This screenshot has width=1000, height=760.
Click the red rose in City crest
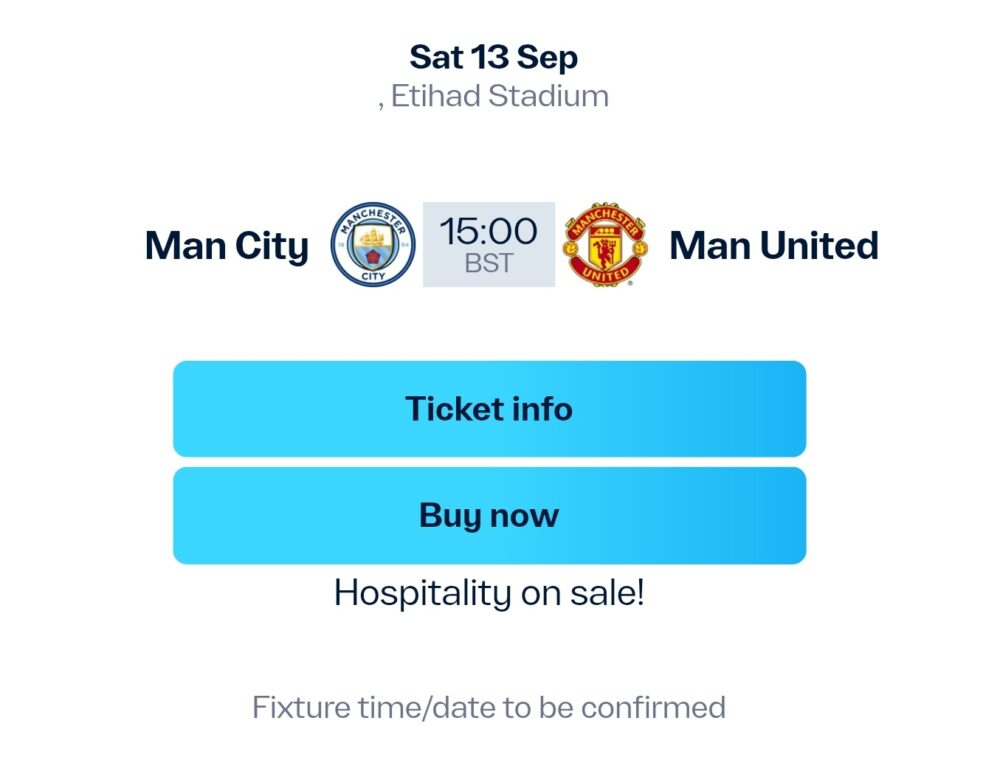click(x=373, y=258)
